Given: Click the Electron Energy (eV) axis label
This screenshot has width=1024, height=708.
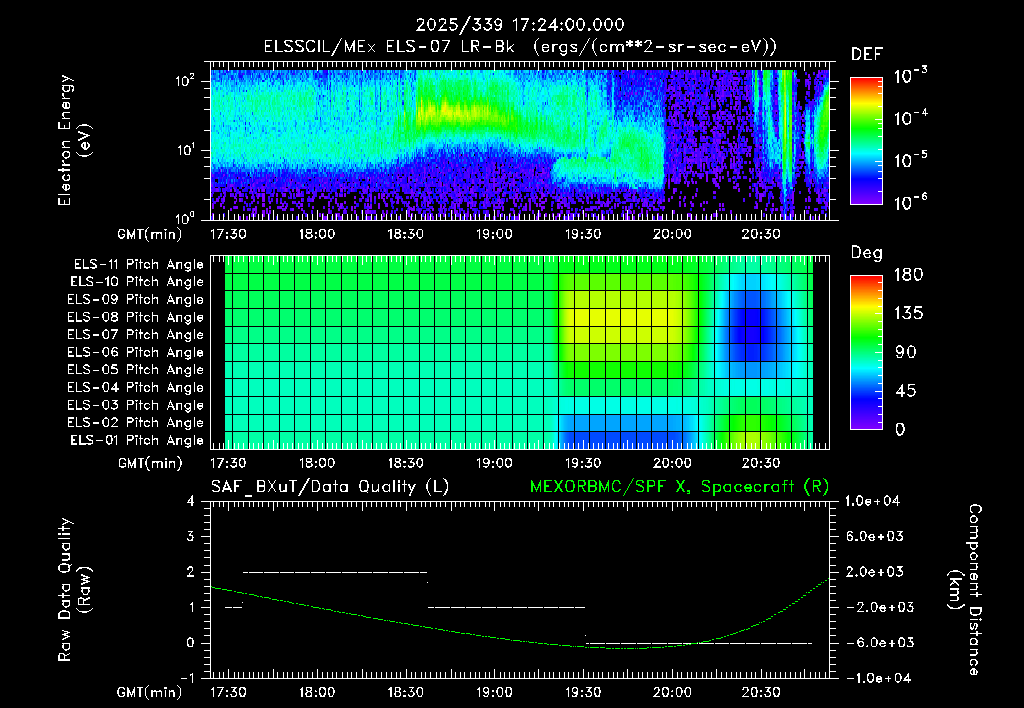Looking at the screenshot, I should [74, 140].
